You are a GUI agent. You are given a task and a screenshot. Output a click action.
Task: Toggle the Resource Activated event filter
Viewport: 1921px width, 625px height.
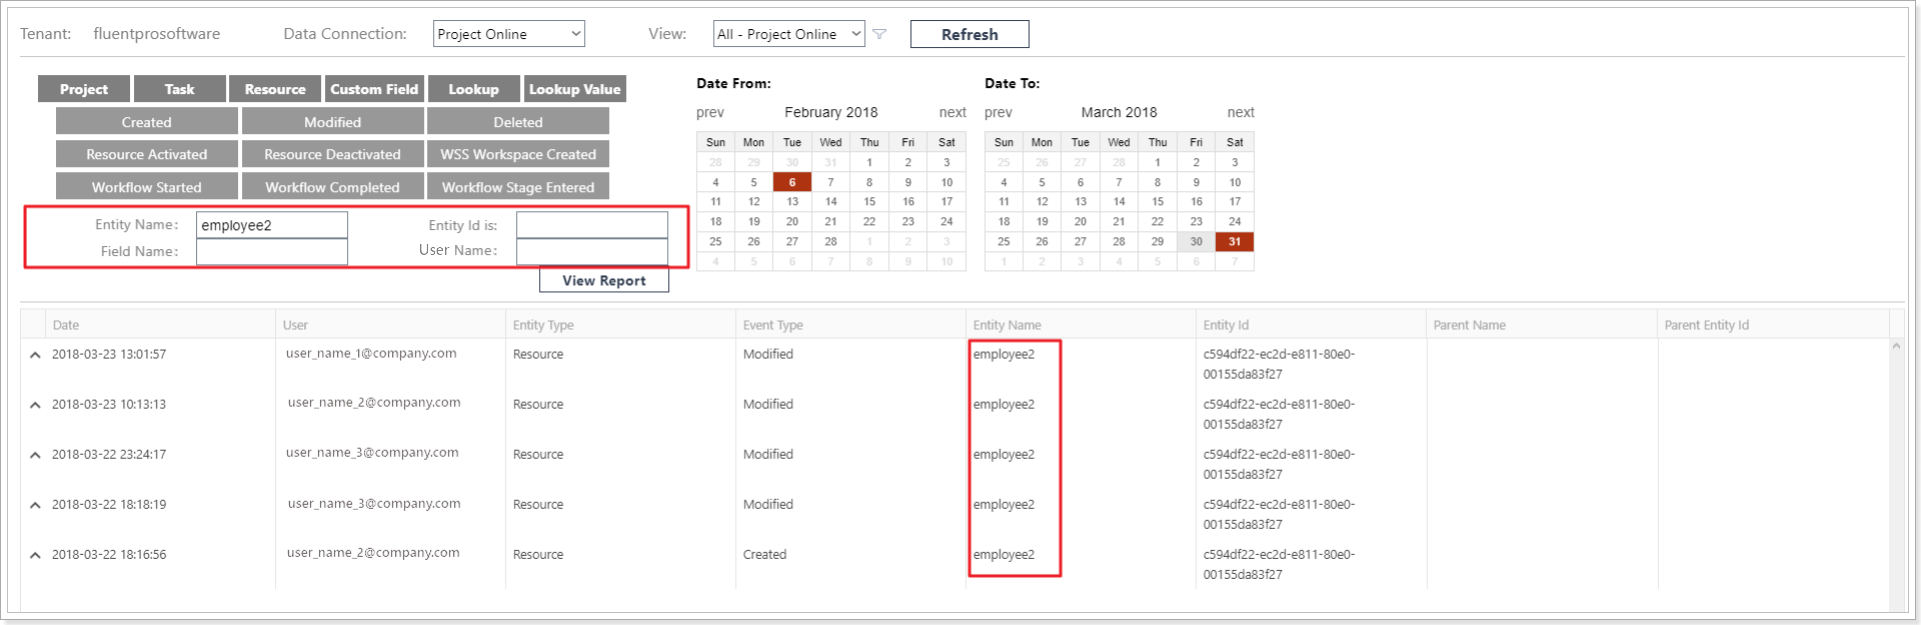coord(147,154)
